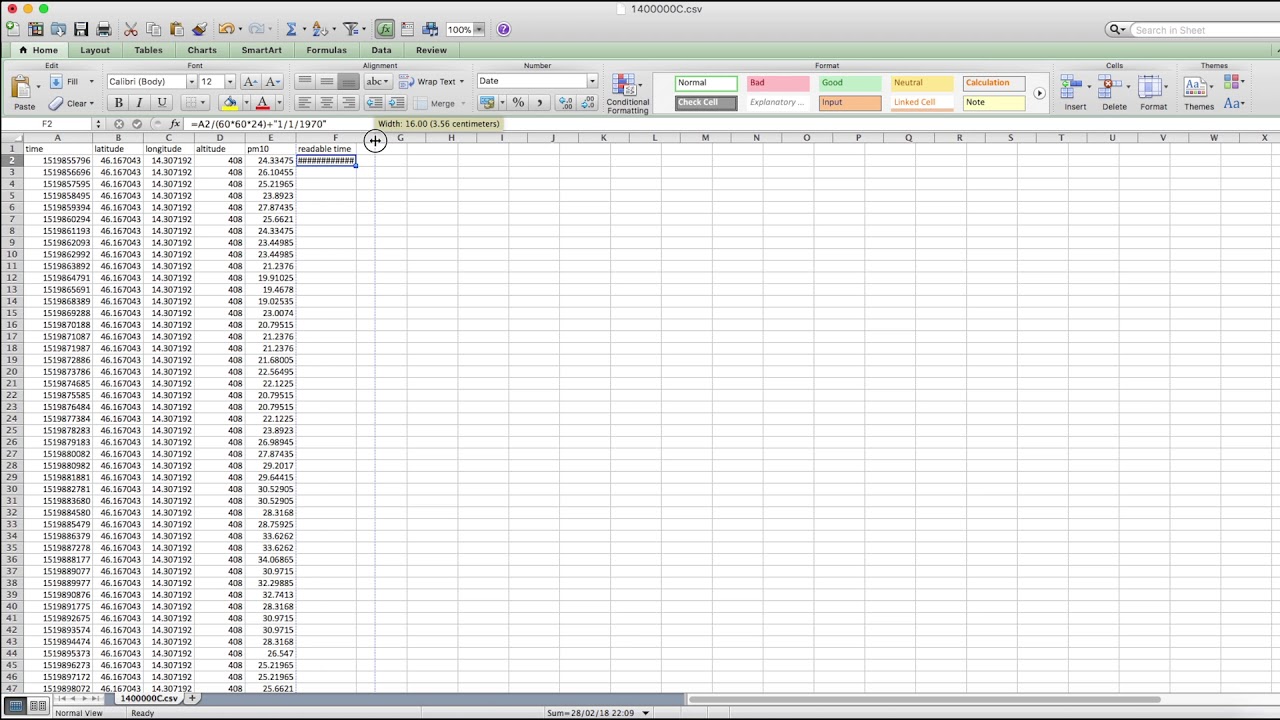Switch to Page Layout view icon in status bar
The height and width of the screenshot is (720, 1280).
[38, 706]
